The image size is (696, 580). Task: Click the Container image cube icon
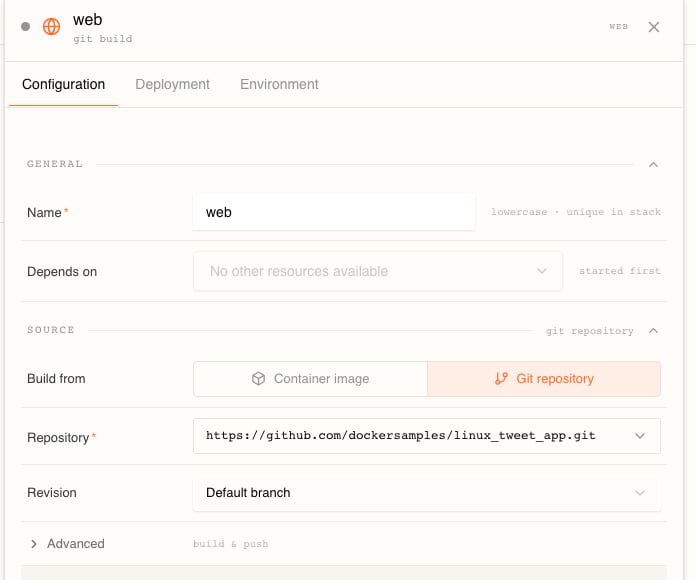point(258,379)
